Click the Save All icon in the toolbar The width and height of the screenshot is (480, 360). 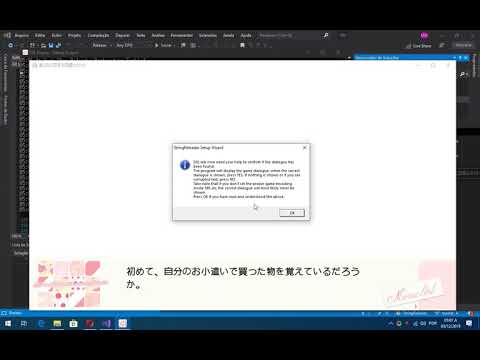point(59,45)
